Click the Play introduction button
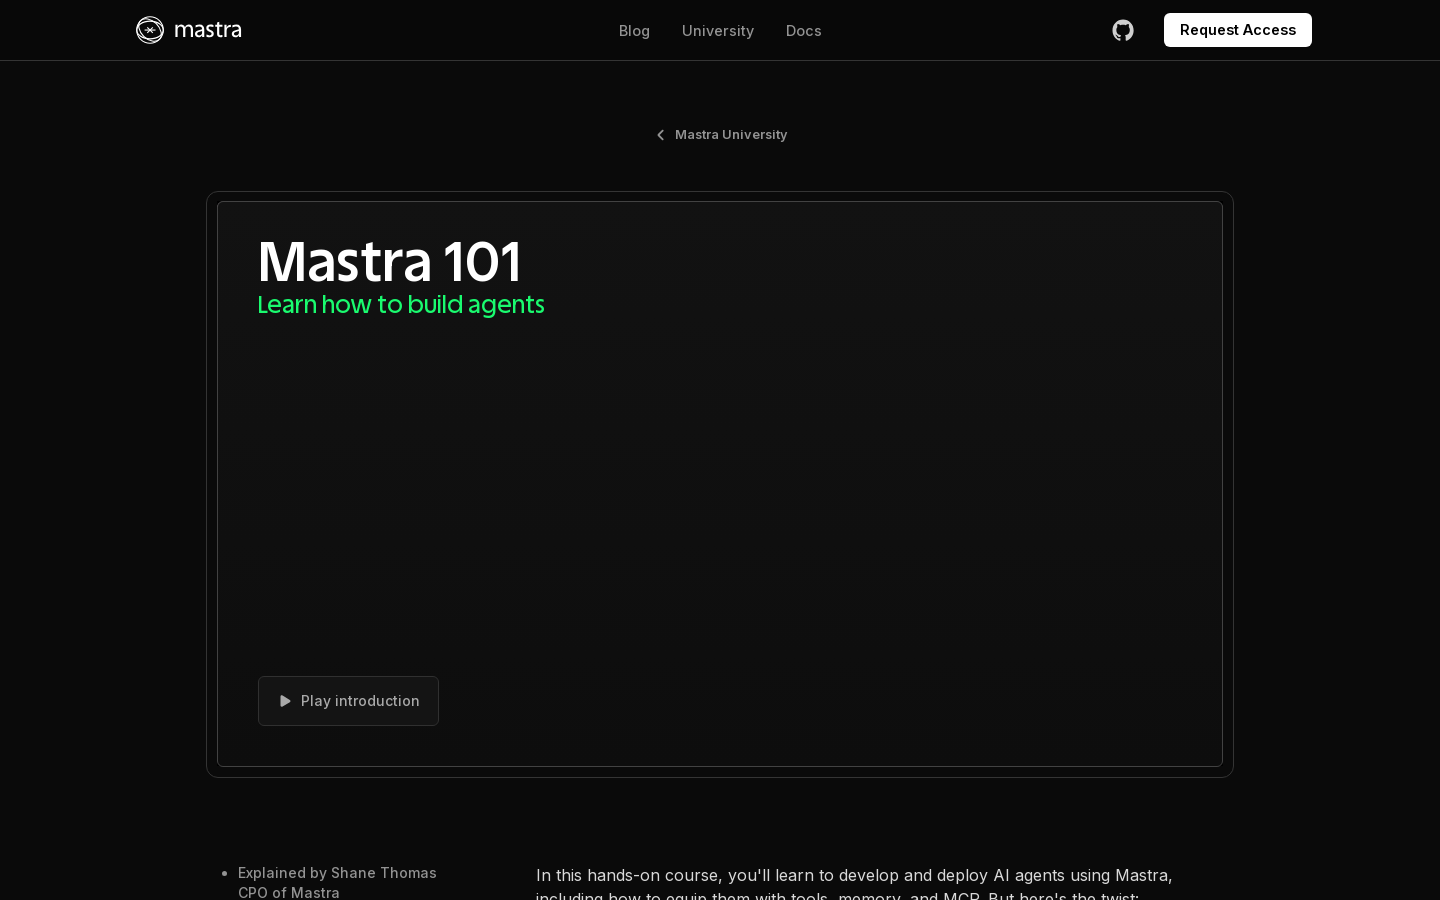Screen dimensions: 1440x900 click(x=348, y=701)
